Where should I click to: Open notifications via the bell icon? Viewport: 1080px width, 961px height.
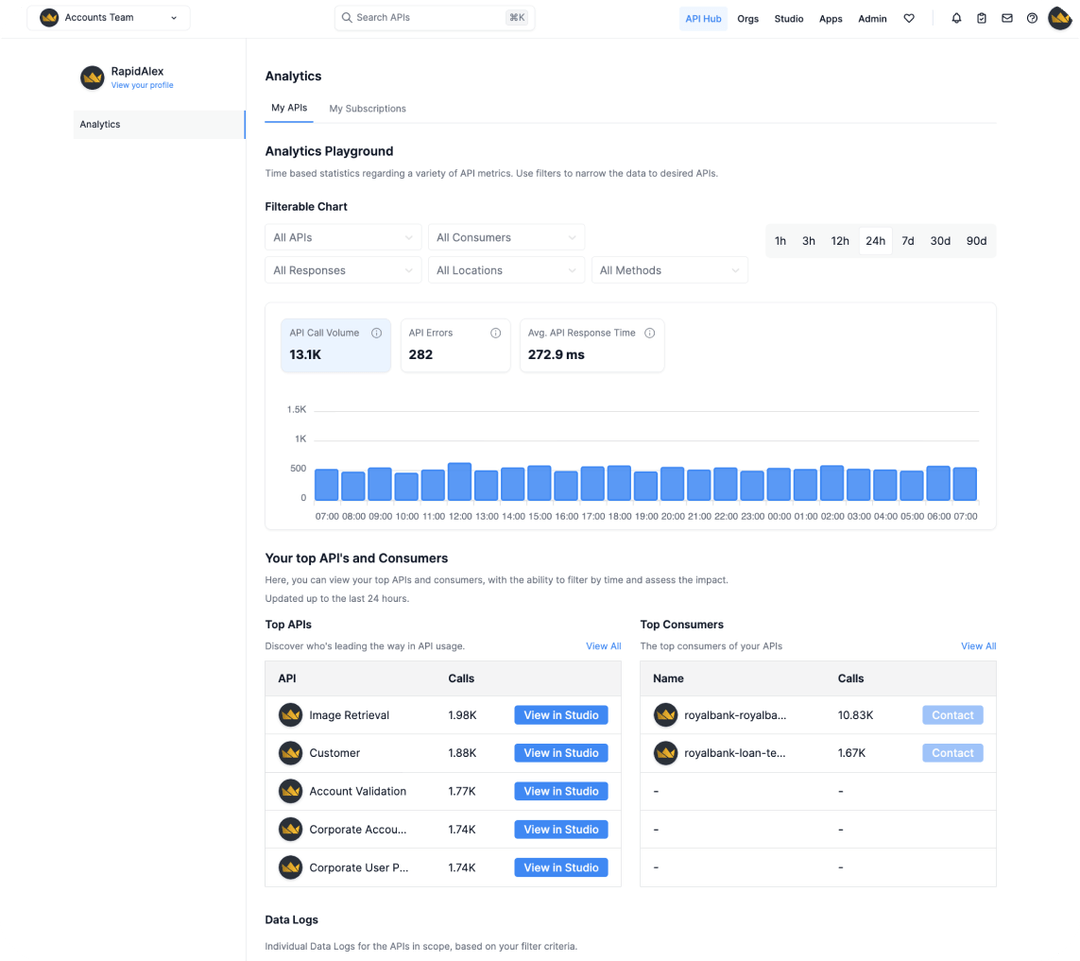[x=956, y=17]
